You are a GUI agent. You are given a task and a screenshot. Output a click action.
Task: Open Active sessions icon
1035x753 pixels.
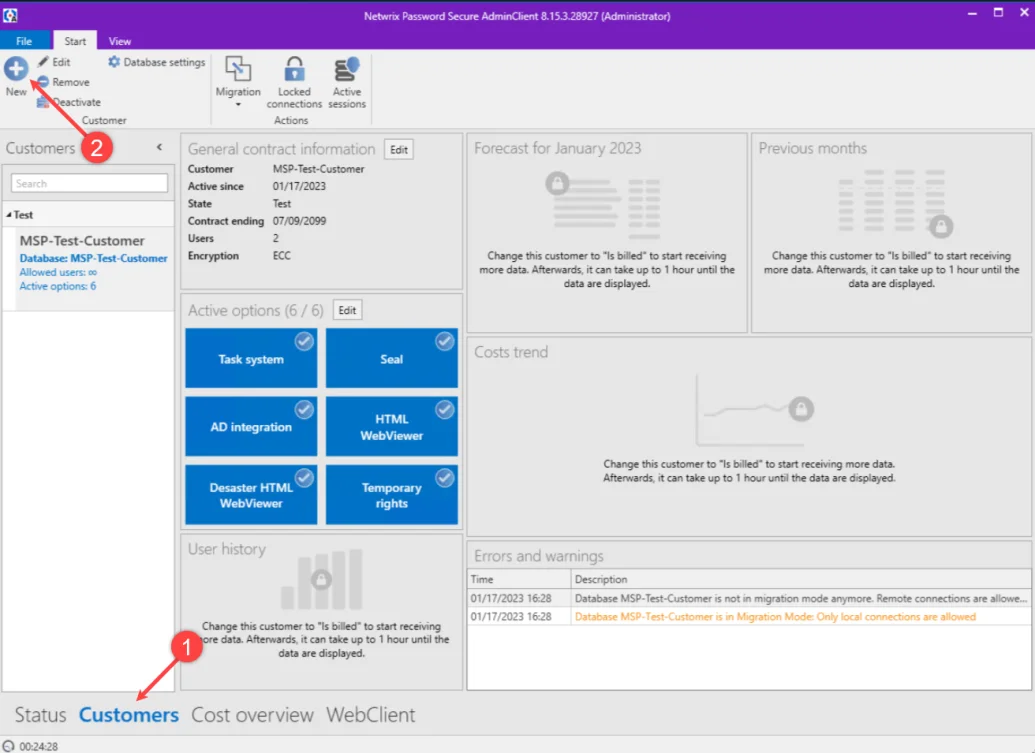(x=347, y=69)
